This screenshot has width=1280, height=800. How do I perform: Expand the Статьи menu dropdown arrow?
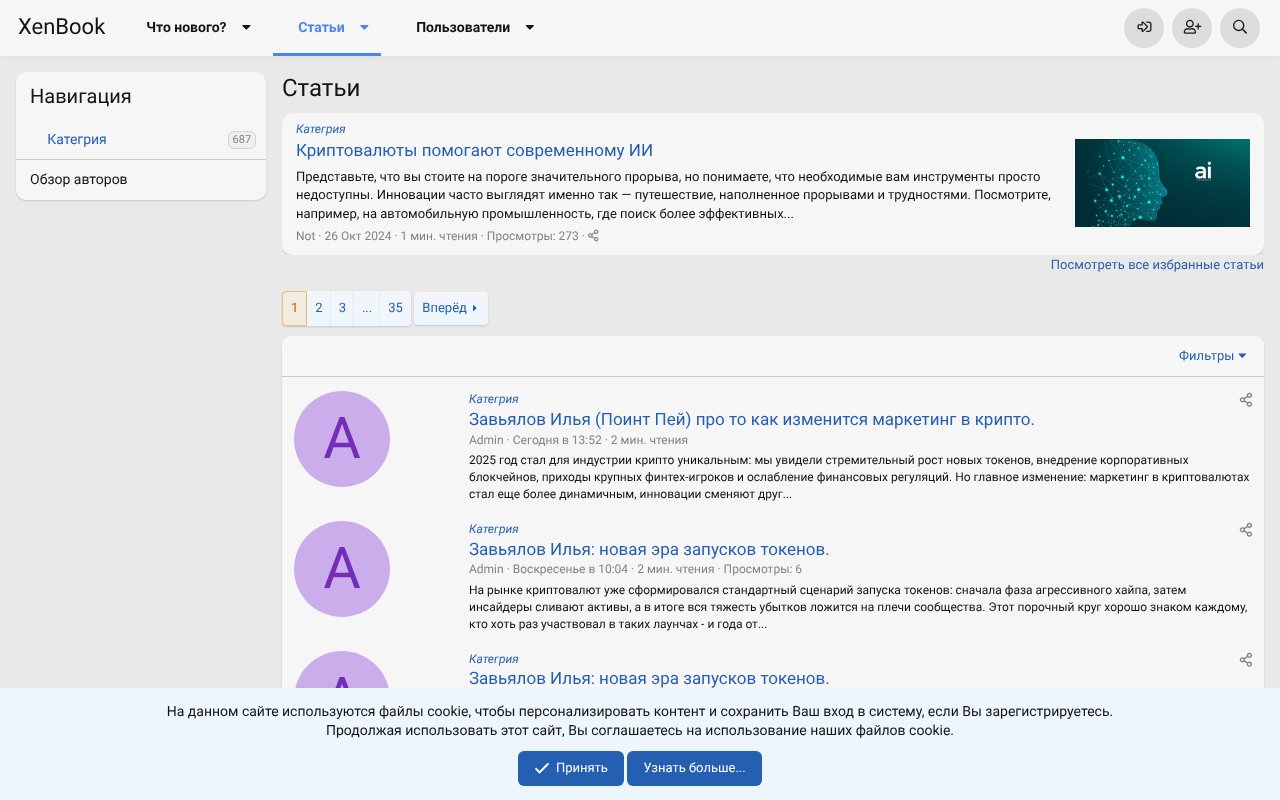[365, 28]
